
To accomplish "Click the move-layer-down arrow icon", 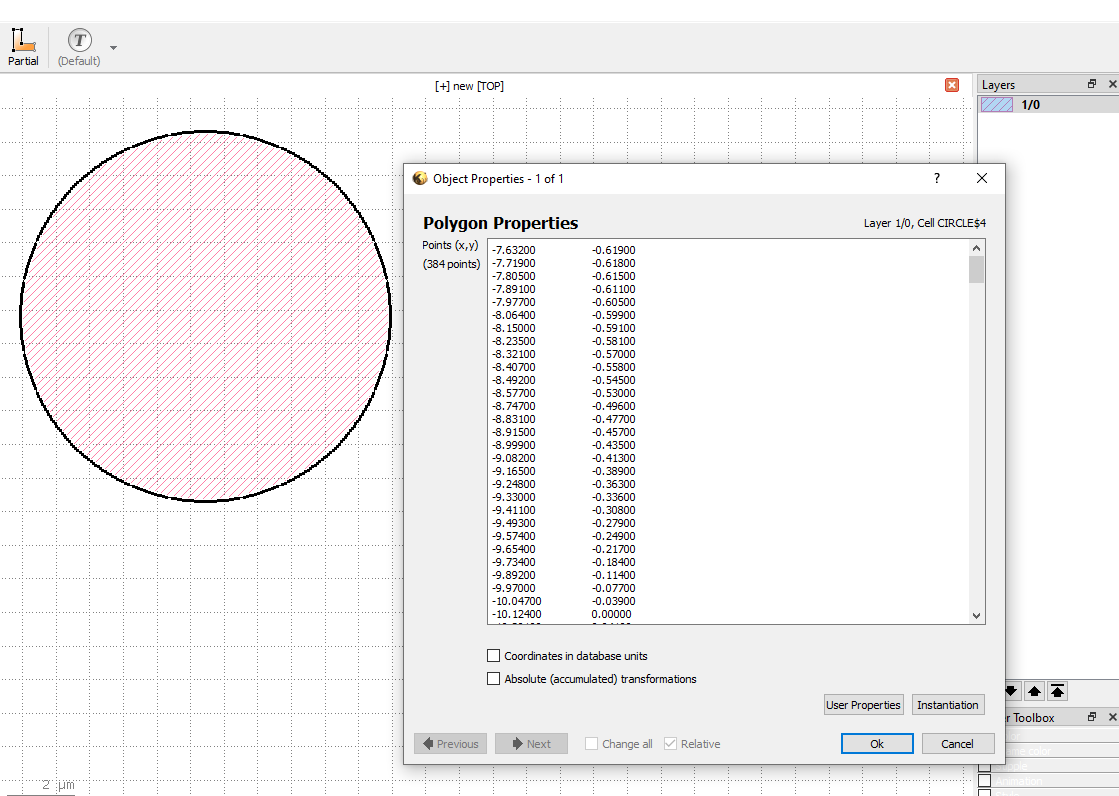I will tap(1011, 691).
